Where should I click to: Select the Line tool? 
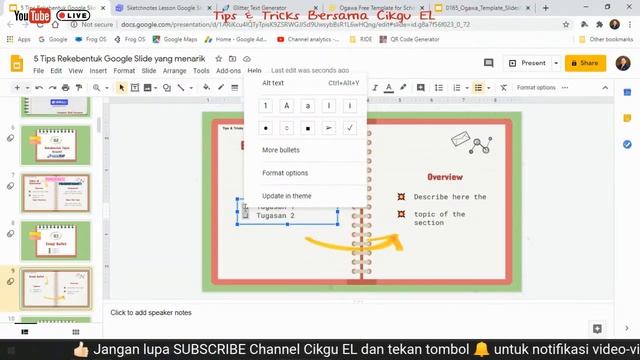[x=181, y=88]
